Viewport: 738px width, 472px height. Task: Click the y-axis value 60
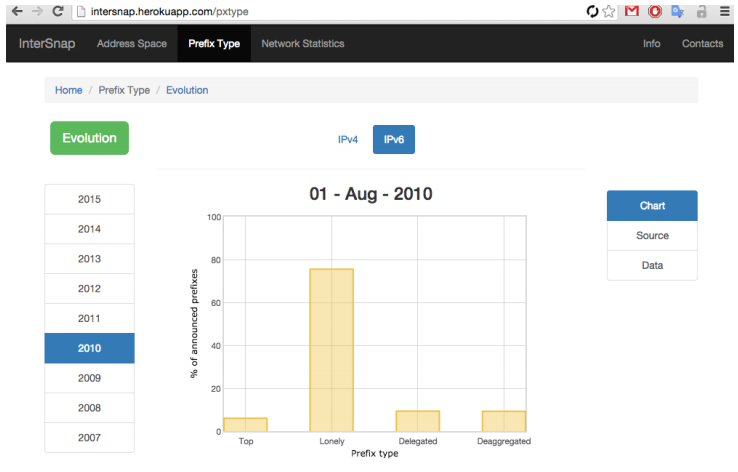(216, 303)
